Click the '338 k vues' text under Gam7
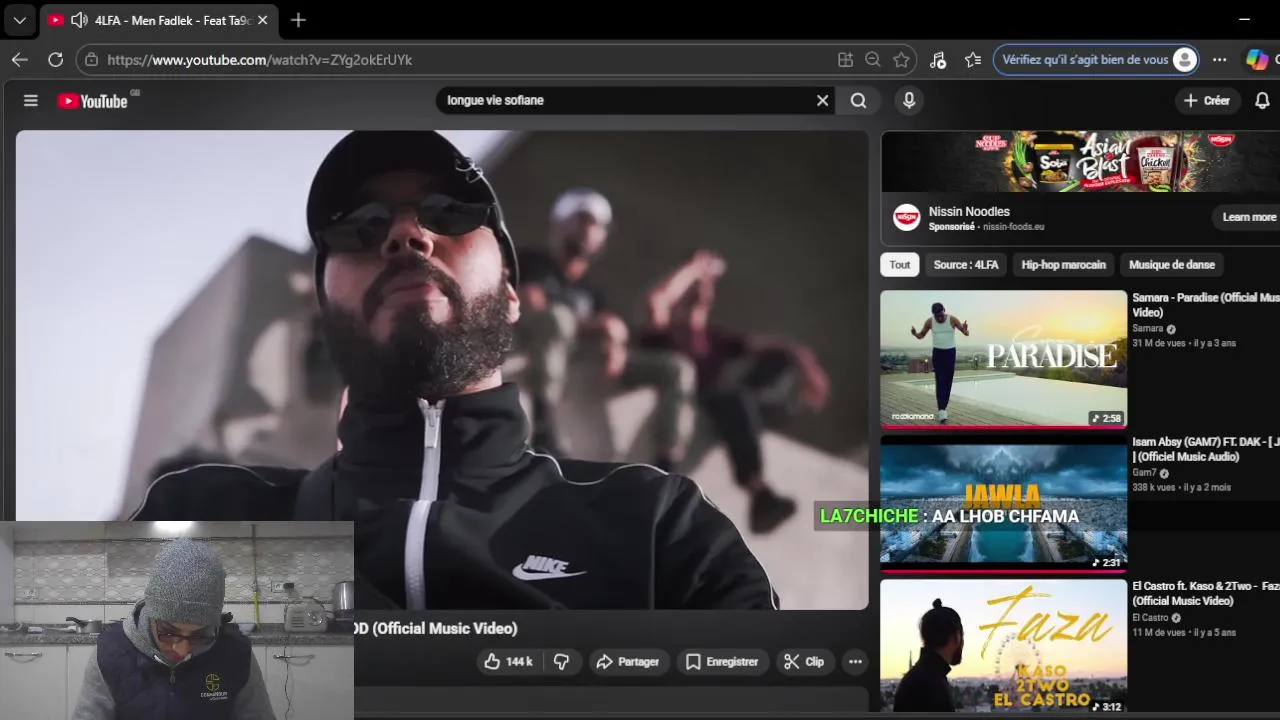 pos(1154,488)
